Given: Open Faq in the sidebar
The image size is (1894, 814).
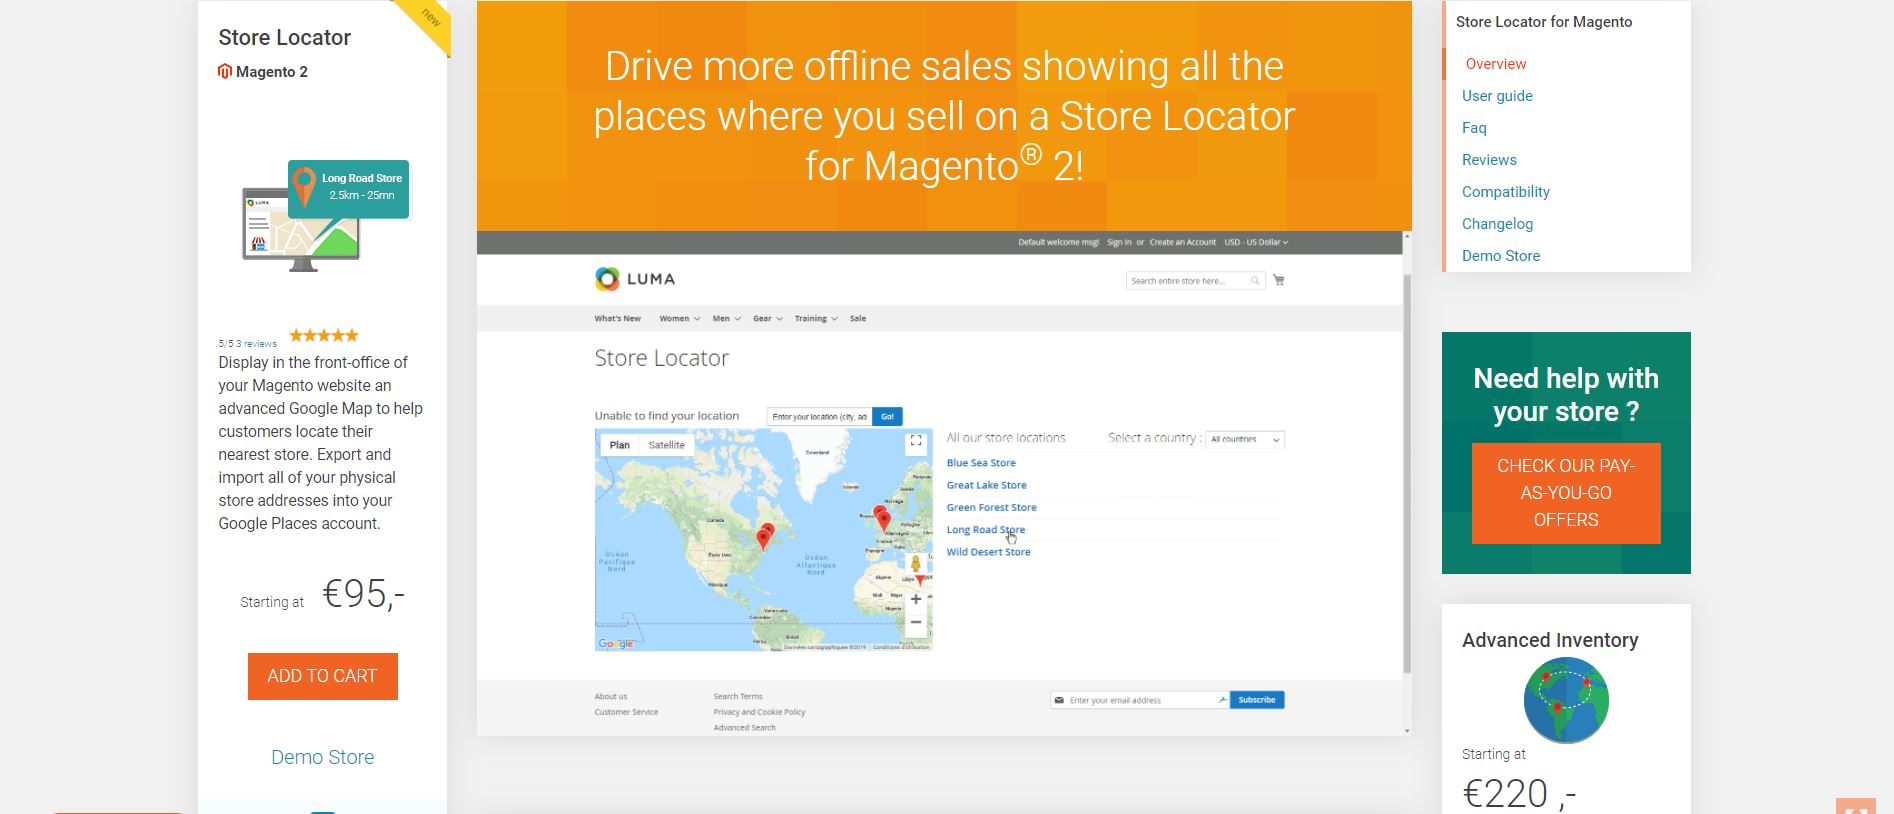Looking at the screenshot, I should coord(1474,128).
